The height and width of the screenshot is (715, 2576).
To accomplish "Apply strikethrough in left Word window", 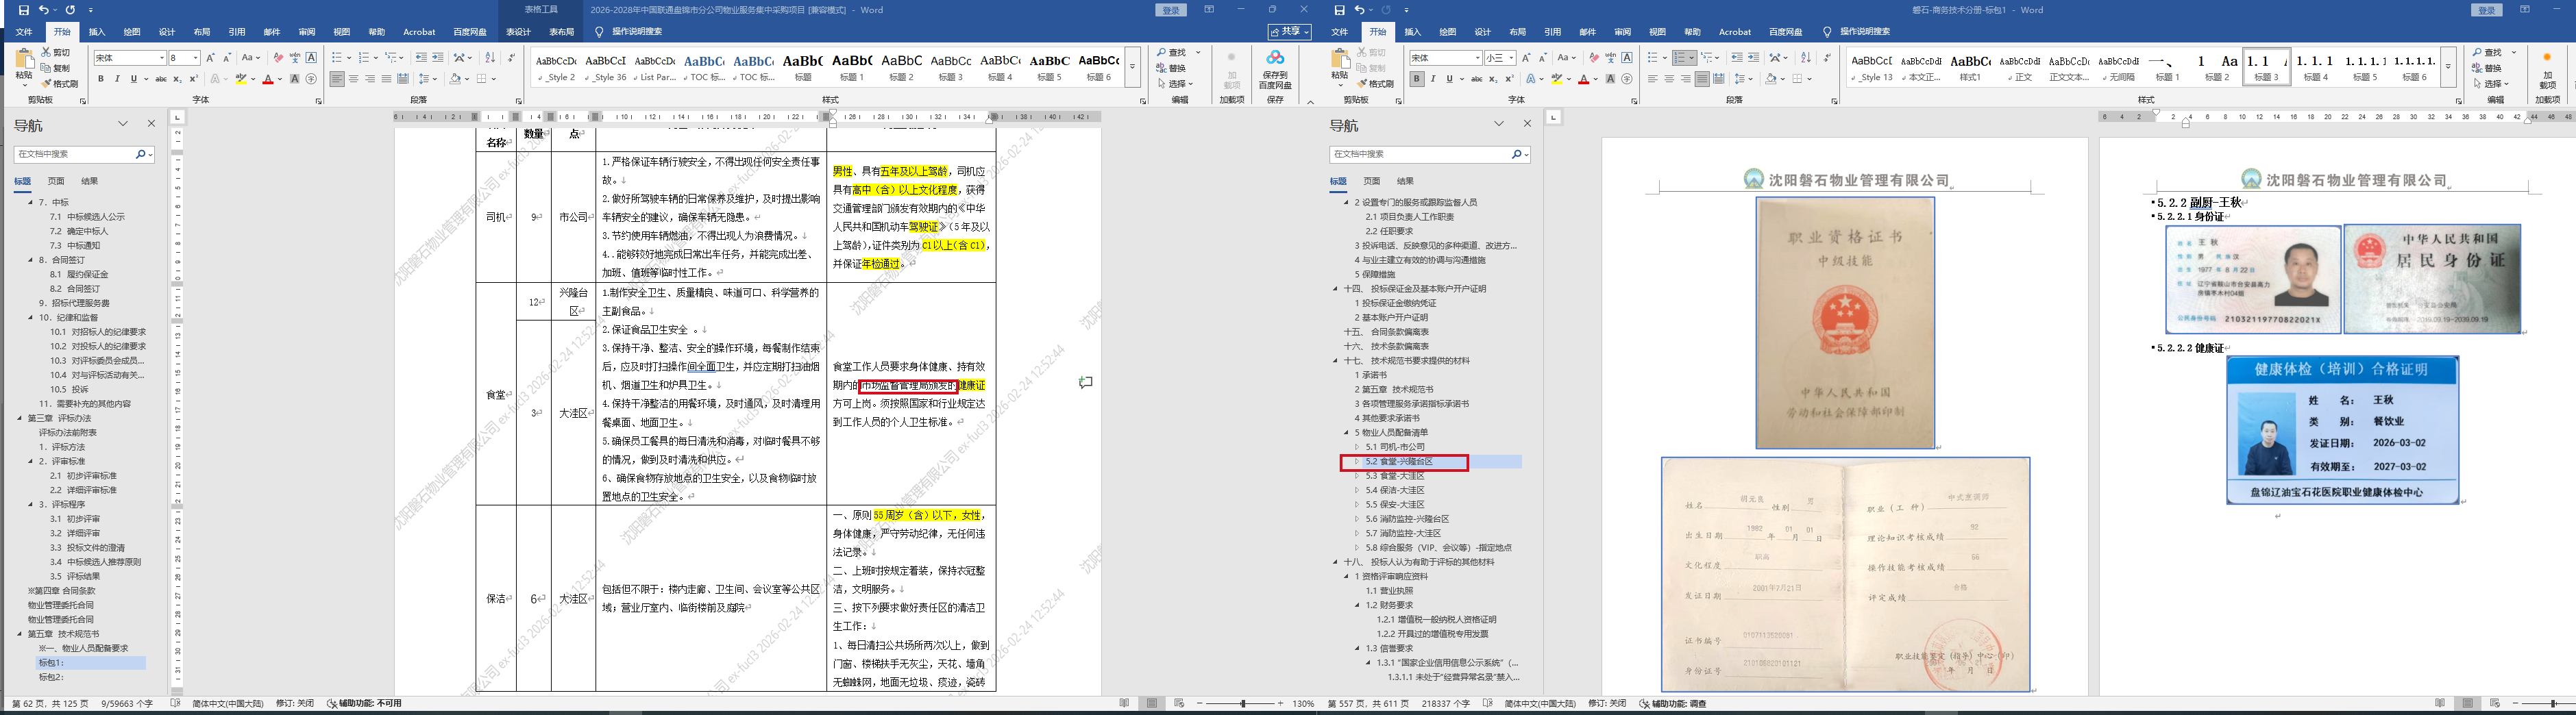I will [161, 79].
